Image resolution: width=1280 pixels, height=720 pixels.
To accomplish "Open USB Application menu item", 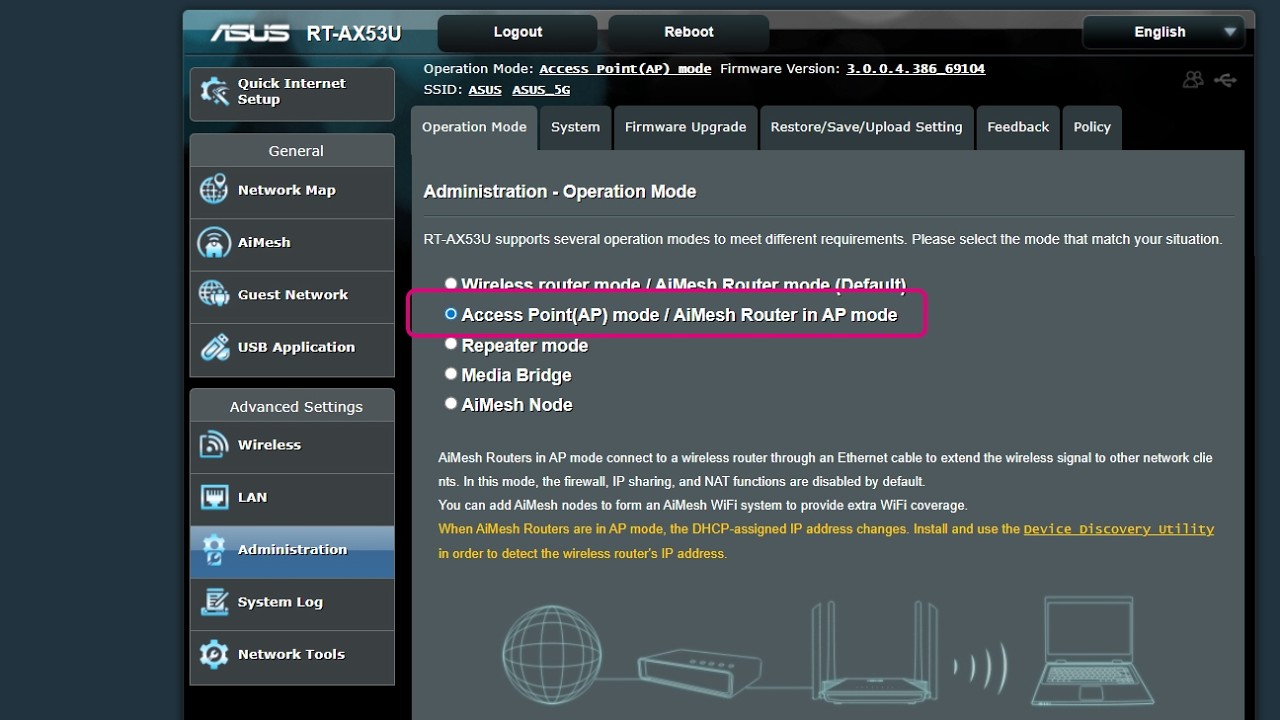I will [x=292, y=349].
